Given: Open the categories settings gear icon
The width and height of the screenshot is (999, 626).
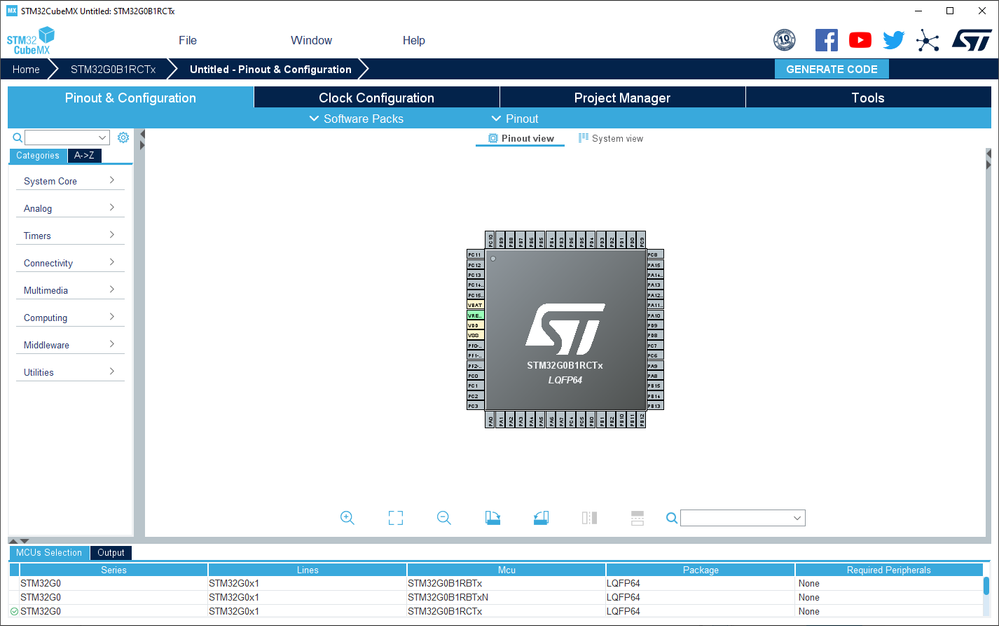Looking at the screenshot, I should click(123, 138).
